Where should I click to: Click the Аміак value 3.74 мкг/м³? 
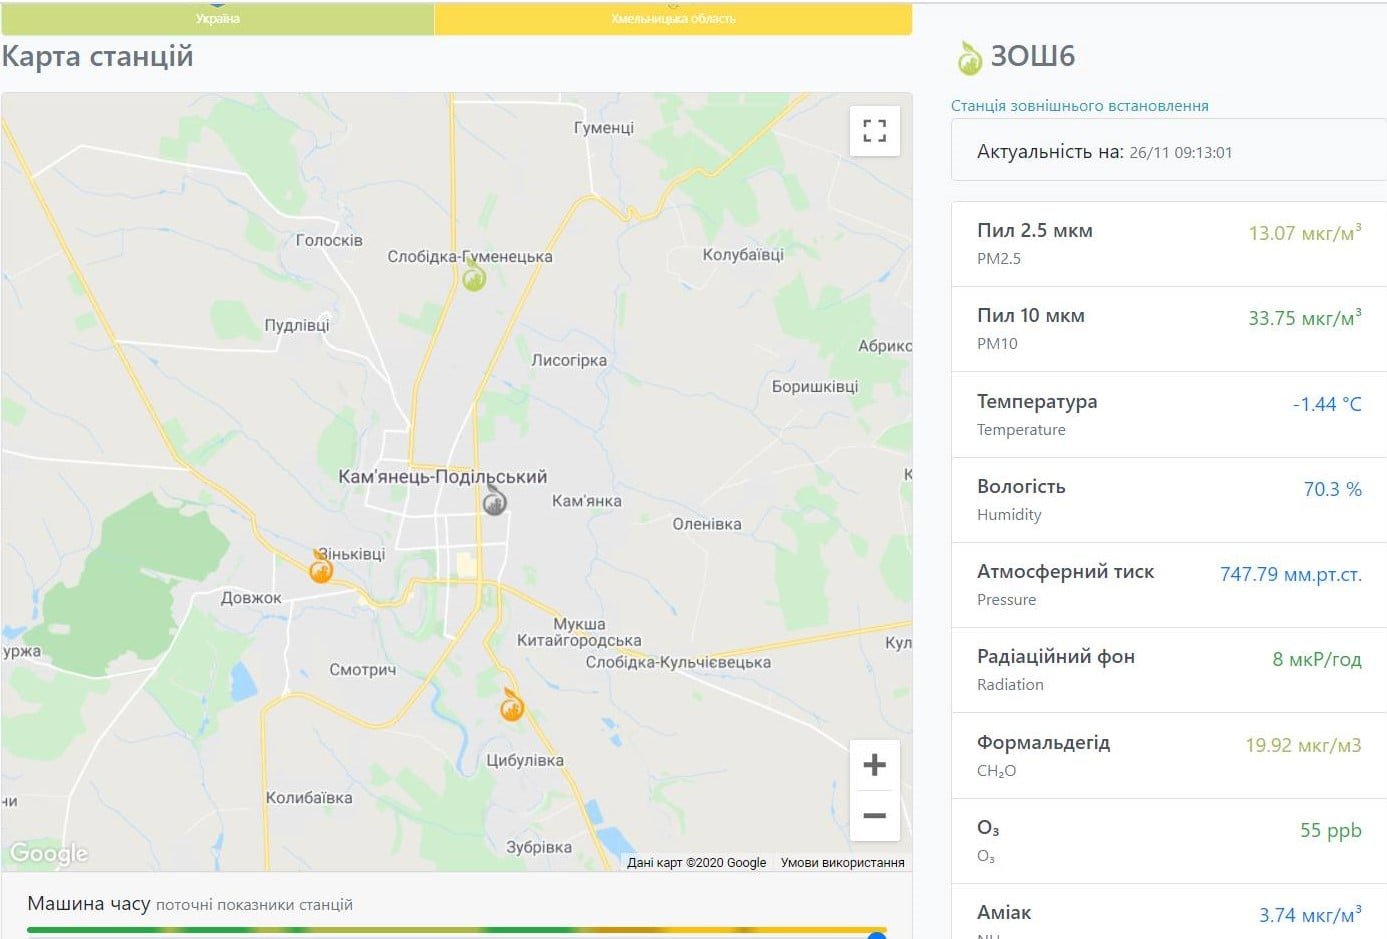pos(1310,915)
